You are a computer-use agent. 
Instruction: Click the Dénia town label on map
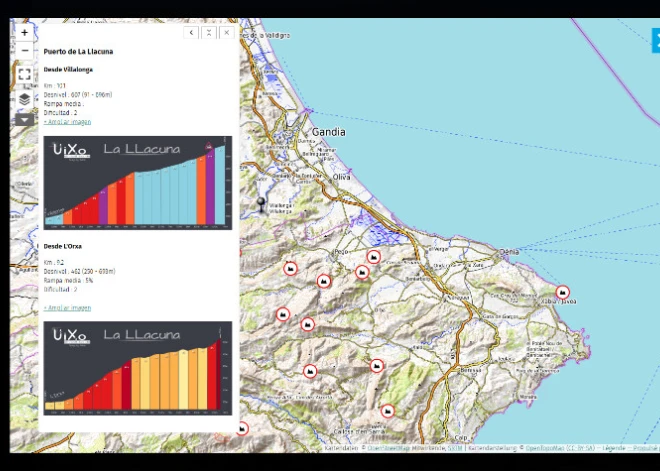509,252
